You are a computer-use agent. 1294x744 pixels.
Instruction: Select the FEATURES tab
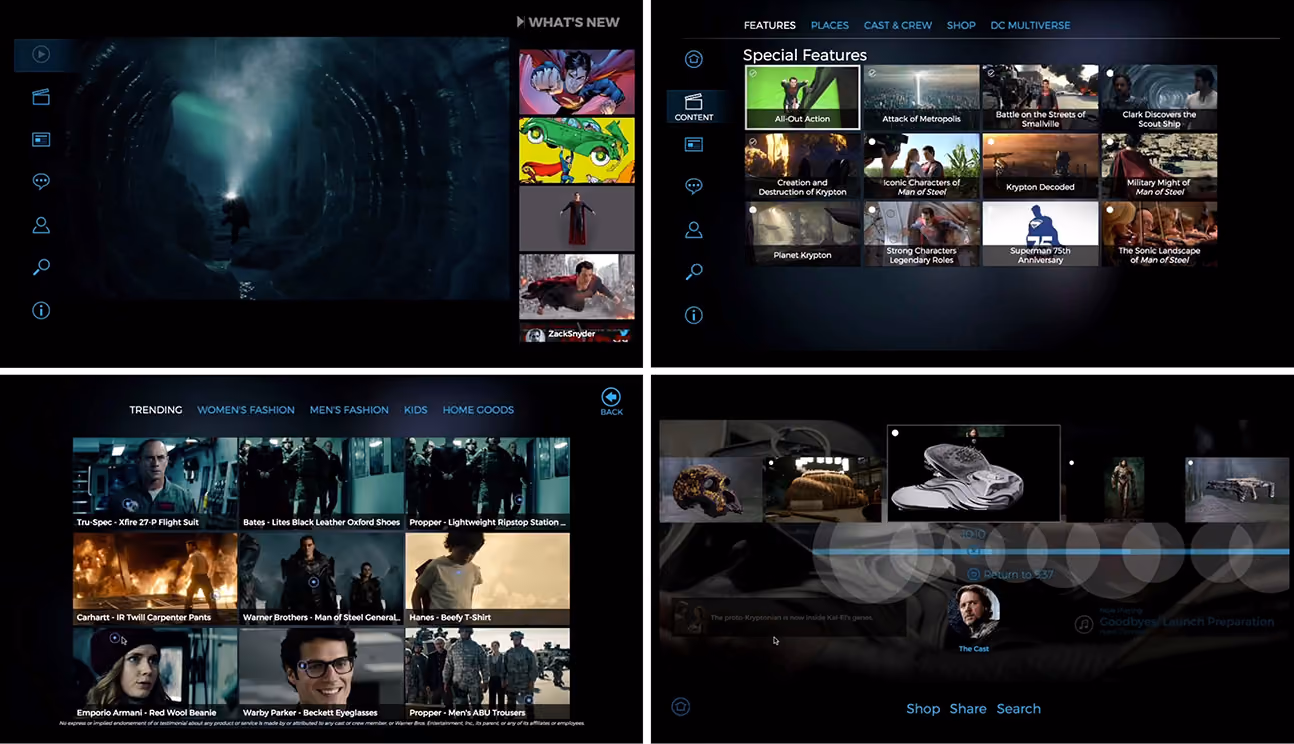point(770,25)
